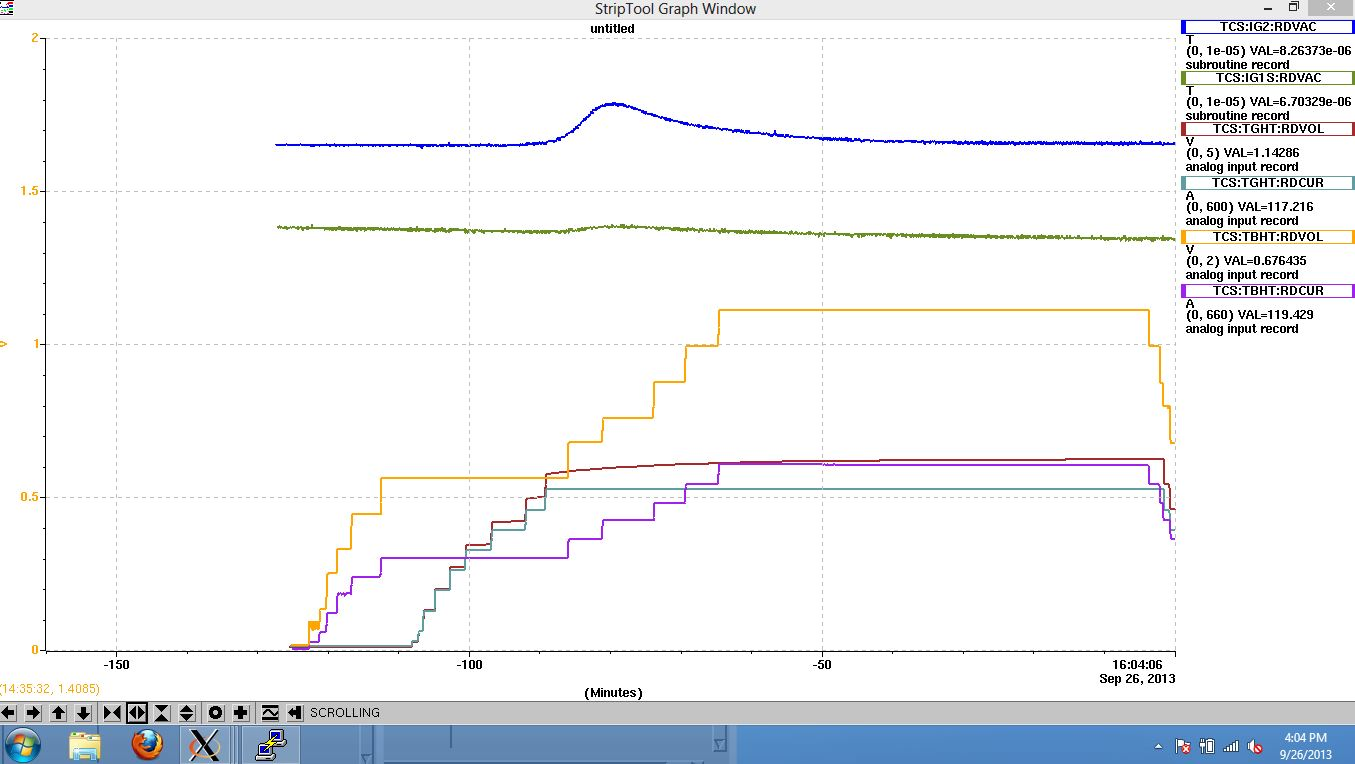1355x764 pixels.
Task: Expand the time axis with the outward horizontal arrows
Action: coord(137,713)
